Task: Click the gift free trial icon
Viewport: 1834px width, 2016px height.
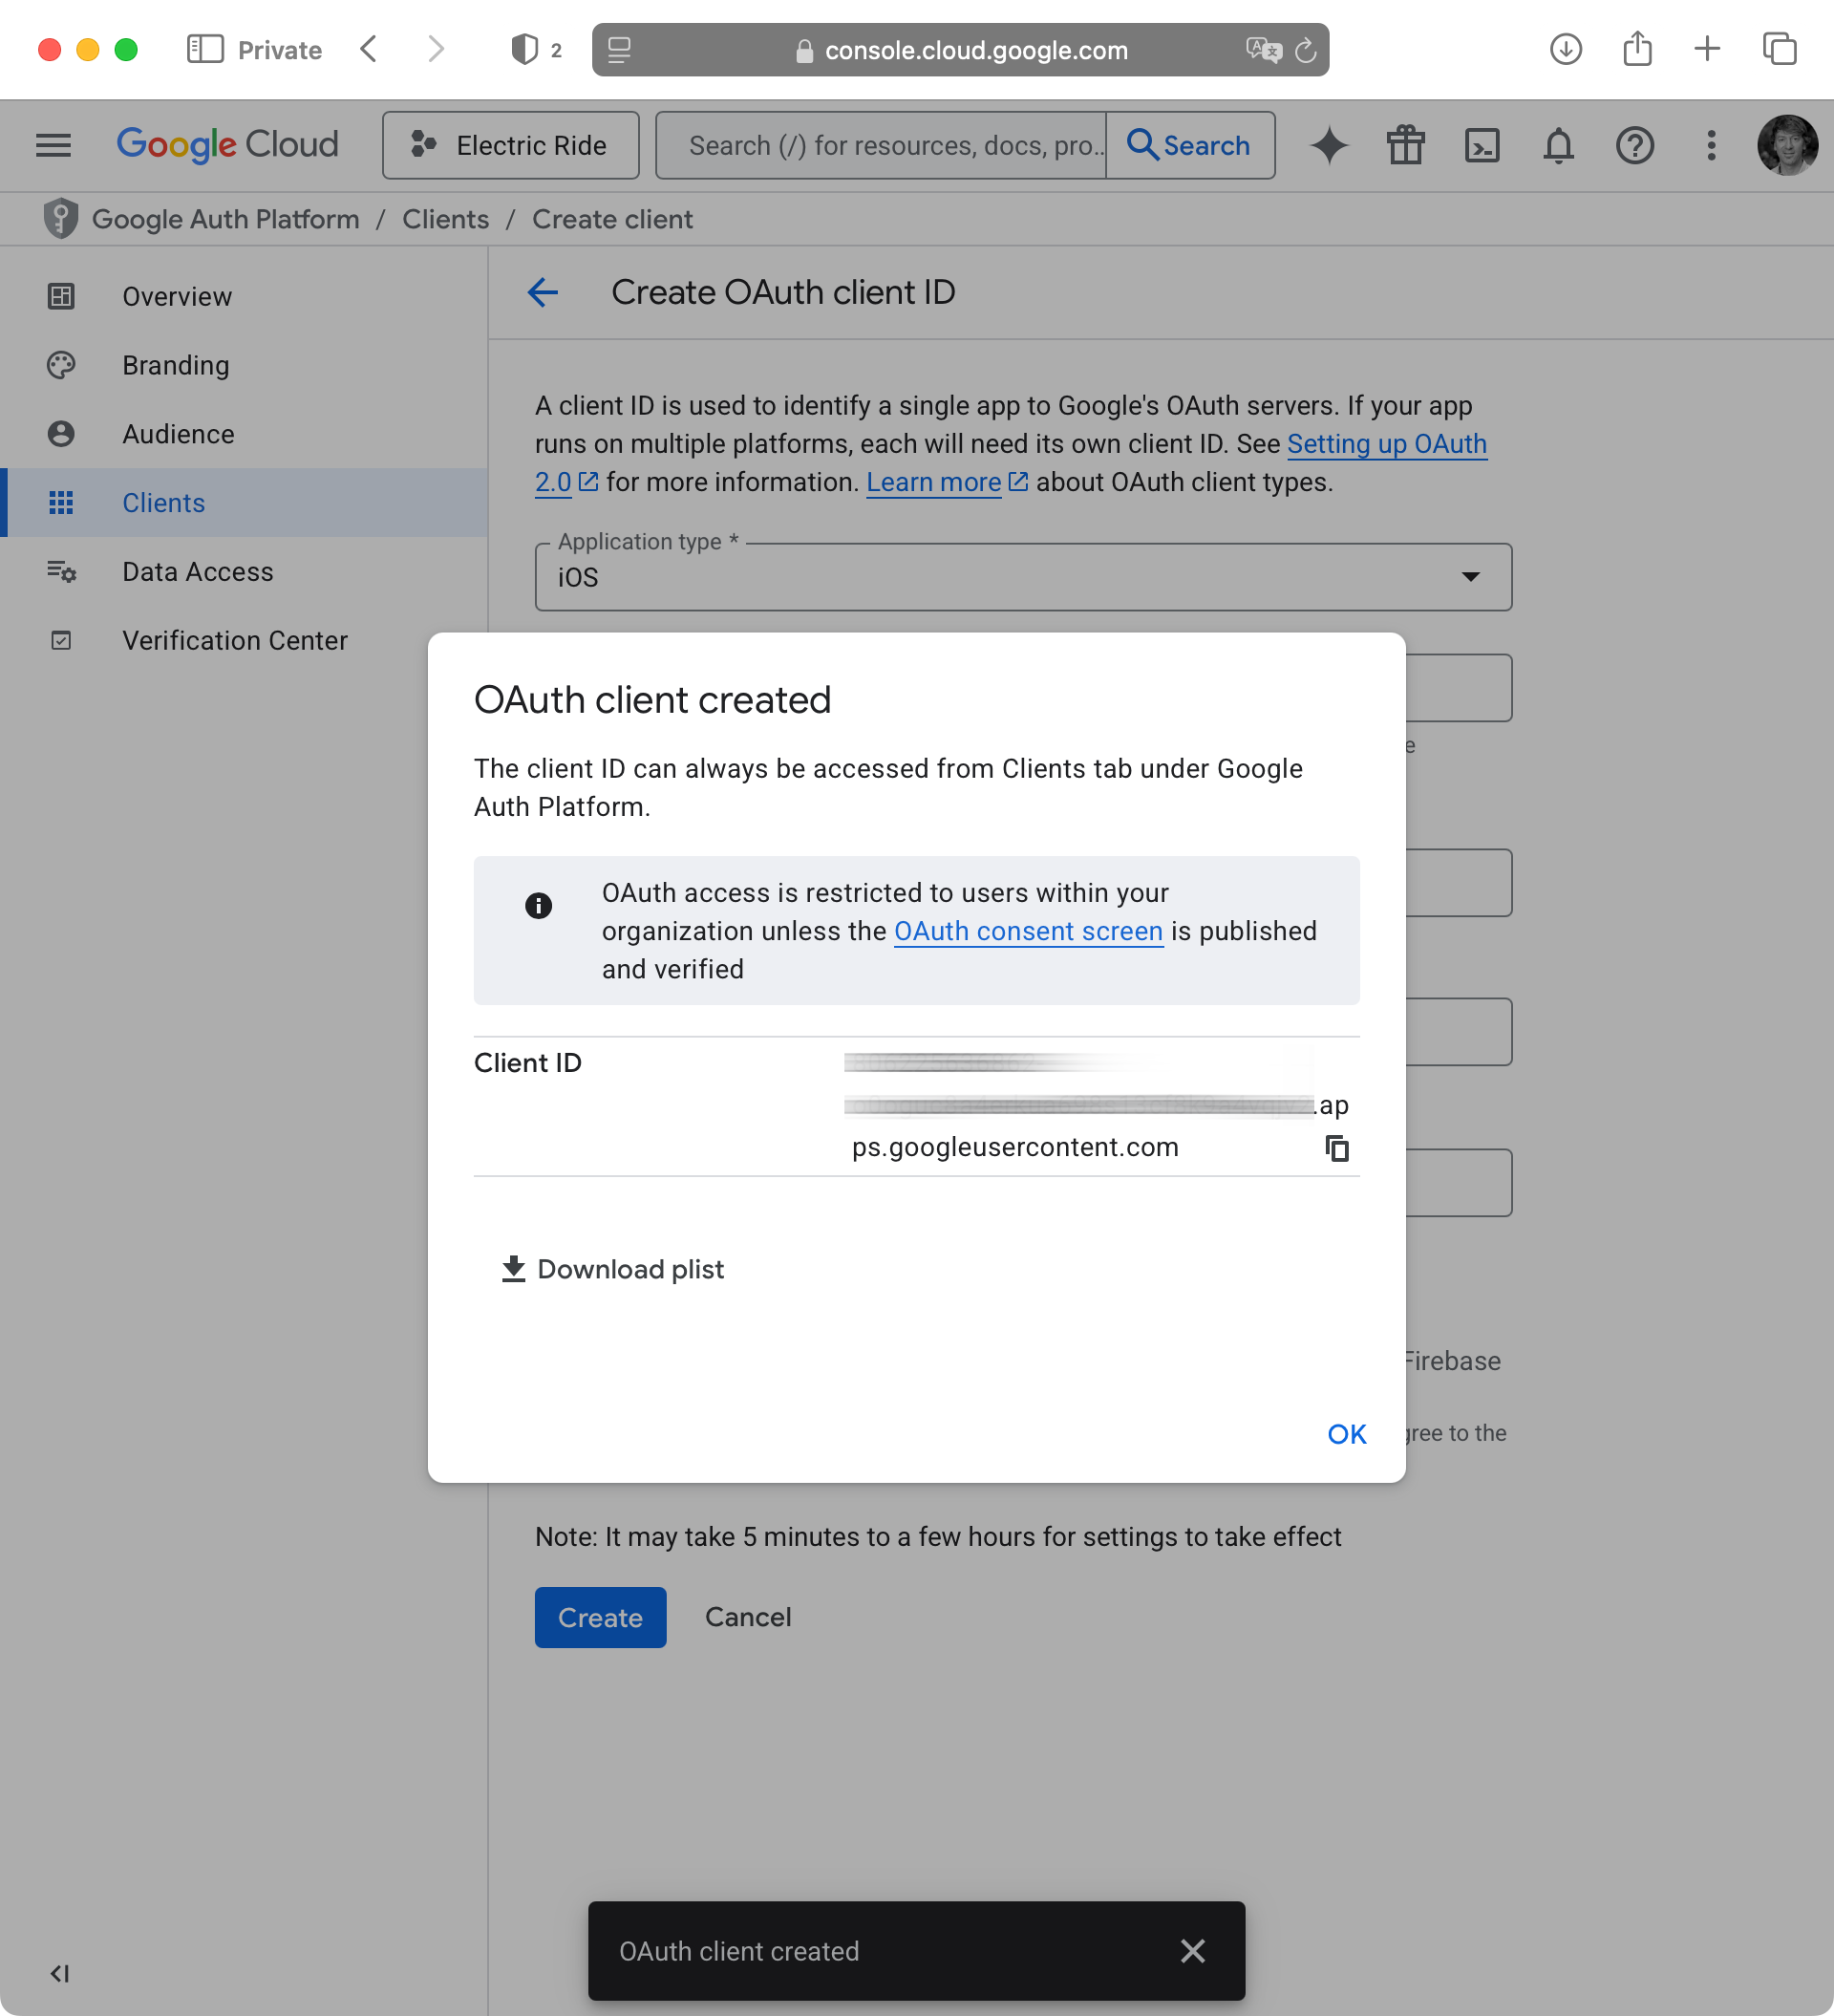Action: [x=1405, y=146]
